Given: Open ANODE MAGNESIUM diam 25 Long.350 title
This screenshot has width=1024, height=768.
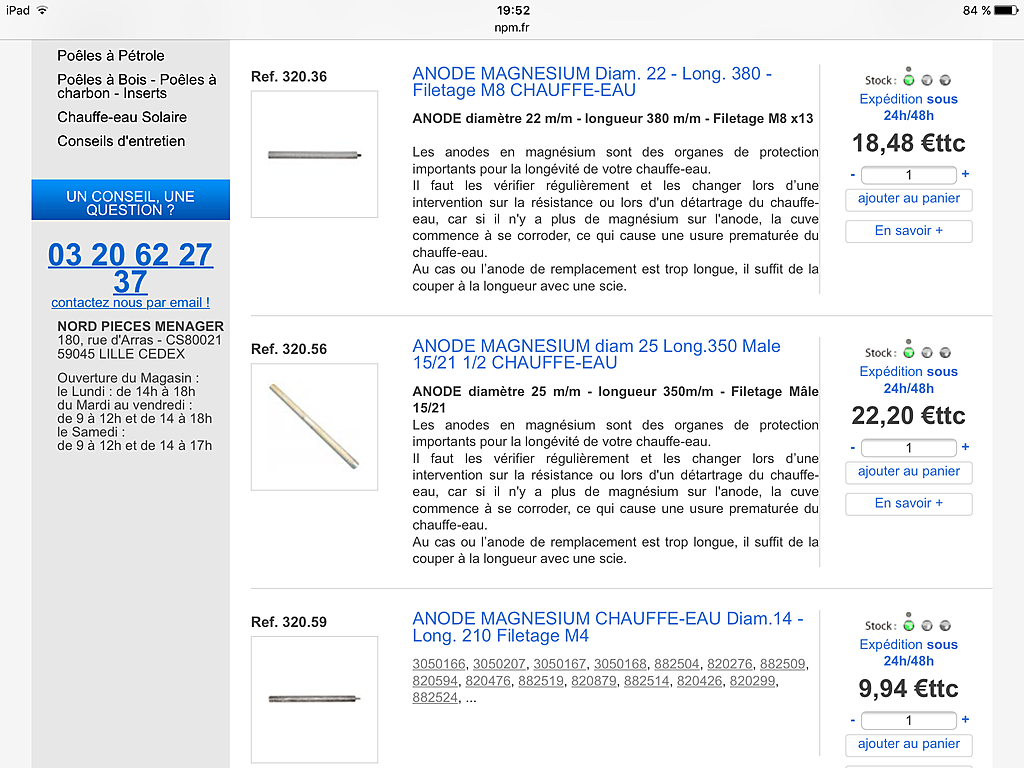Looking at the screenshot, I should (596, 354).
